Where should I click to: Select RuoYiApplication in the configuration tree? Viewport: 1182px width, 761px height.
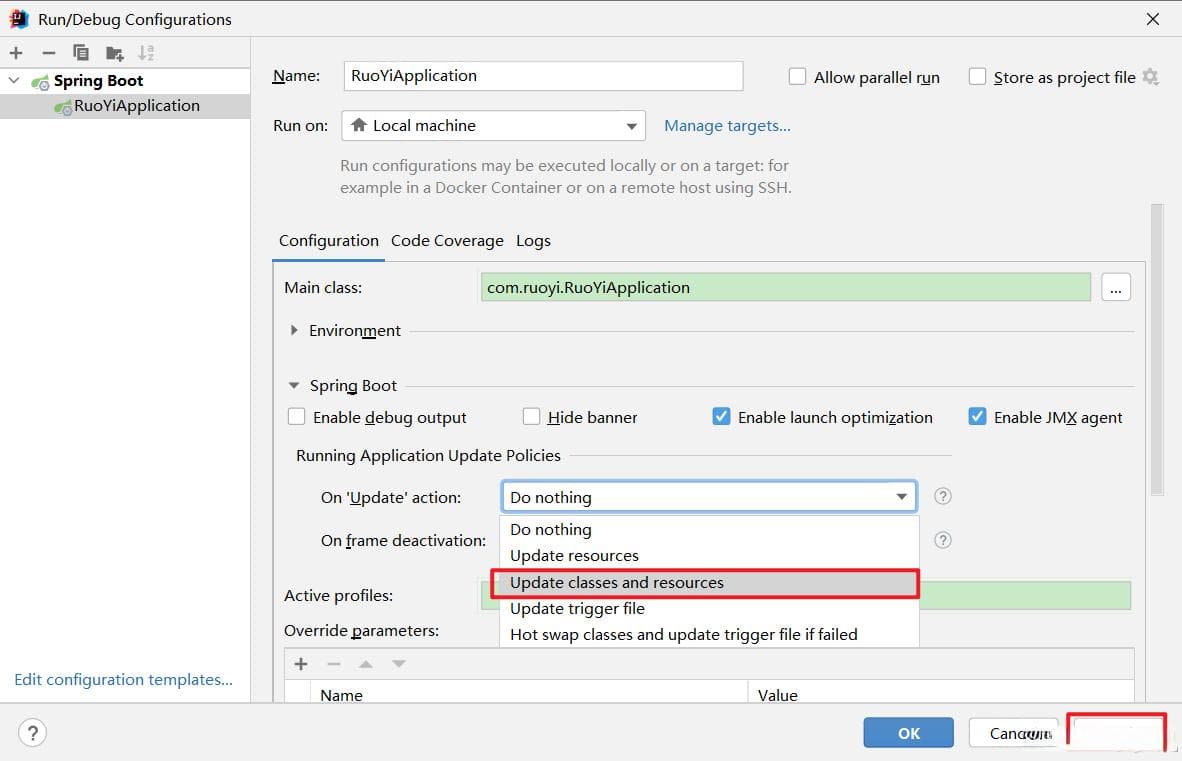click(125, 106)
